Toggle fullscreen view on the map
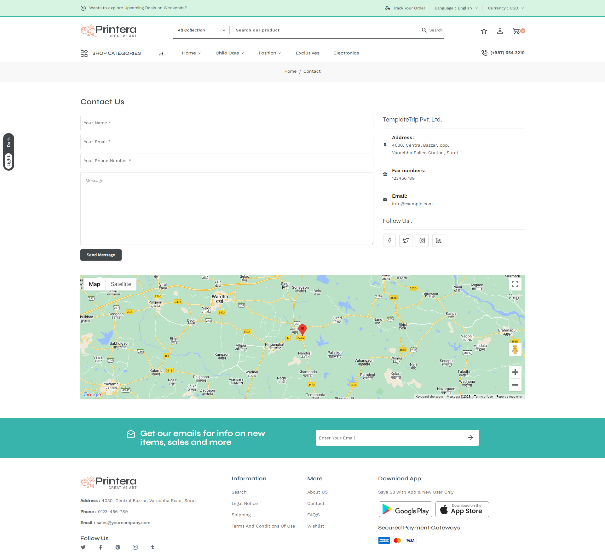Screen dimensions: 605x555 click(x=515, y=284)
